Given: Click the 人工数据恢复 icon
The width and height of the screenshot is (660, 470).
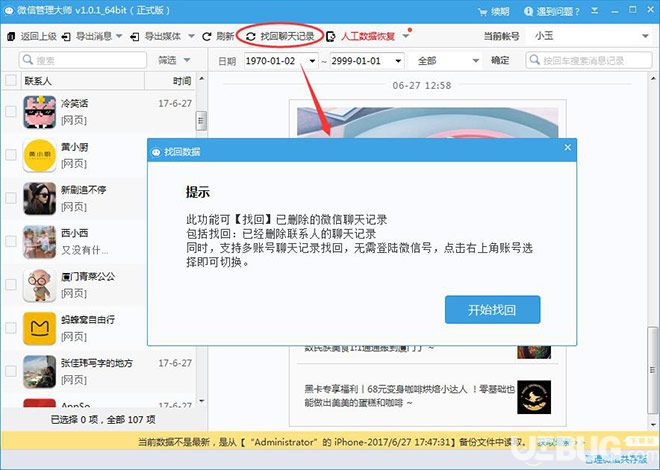Looking at the screenshot, I should pyautogui.click(x=331, y=37).
